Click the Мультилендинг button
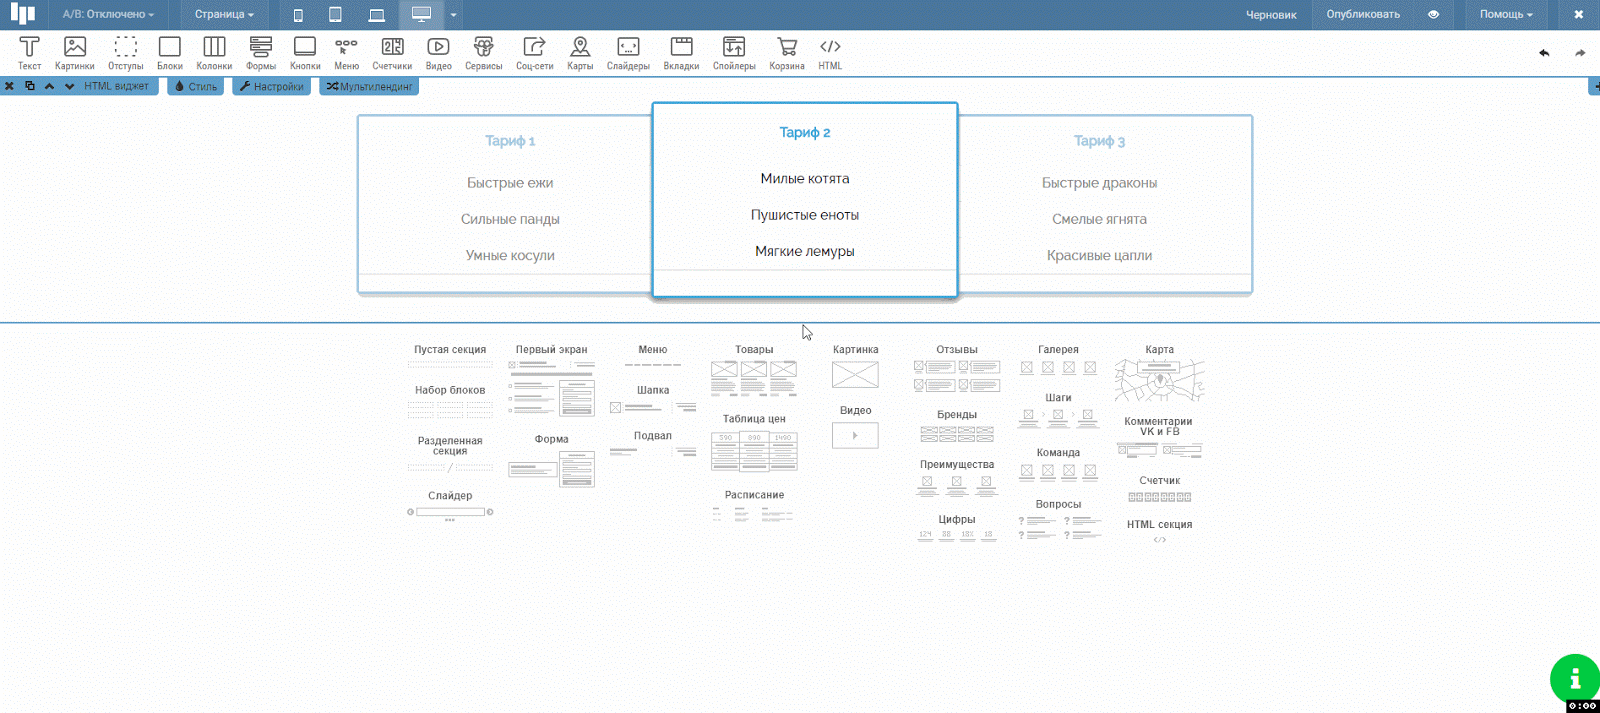1600x713 pixels. coord(369,87)
